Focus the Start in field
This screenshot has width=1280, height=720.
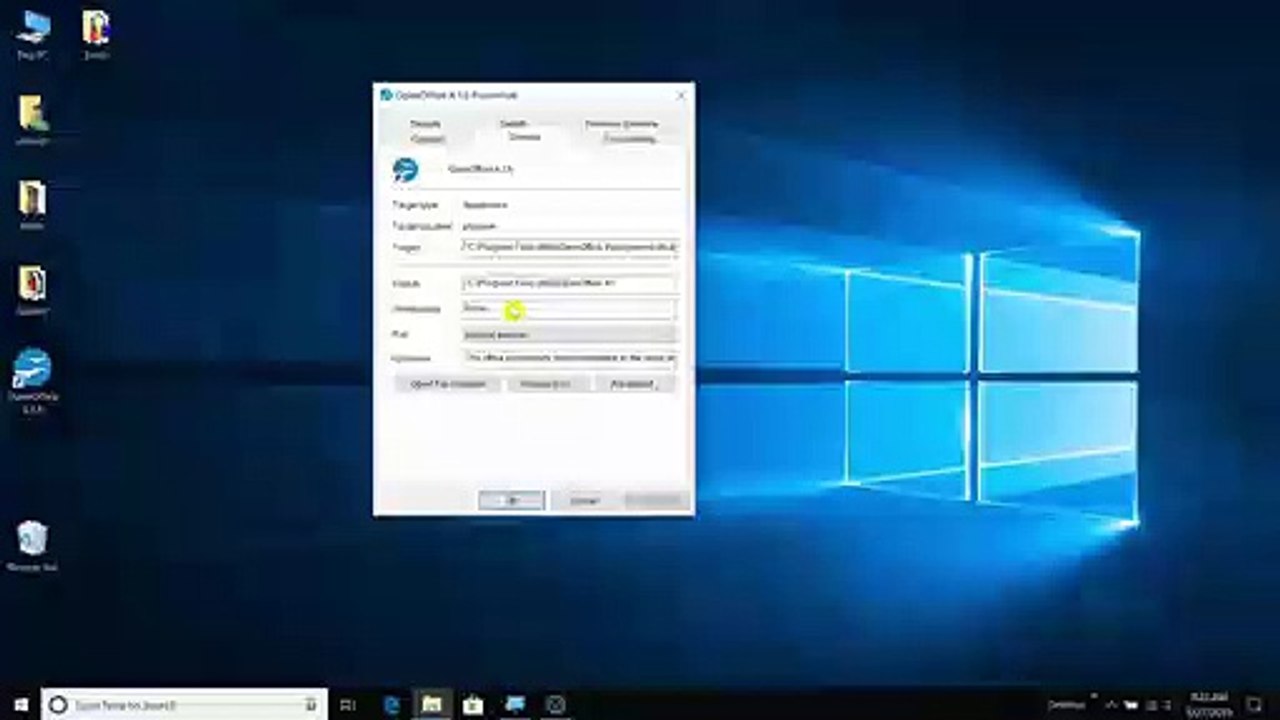click(569, 284)
